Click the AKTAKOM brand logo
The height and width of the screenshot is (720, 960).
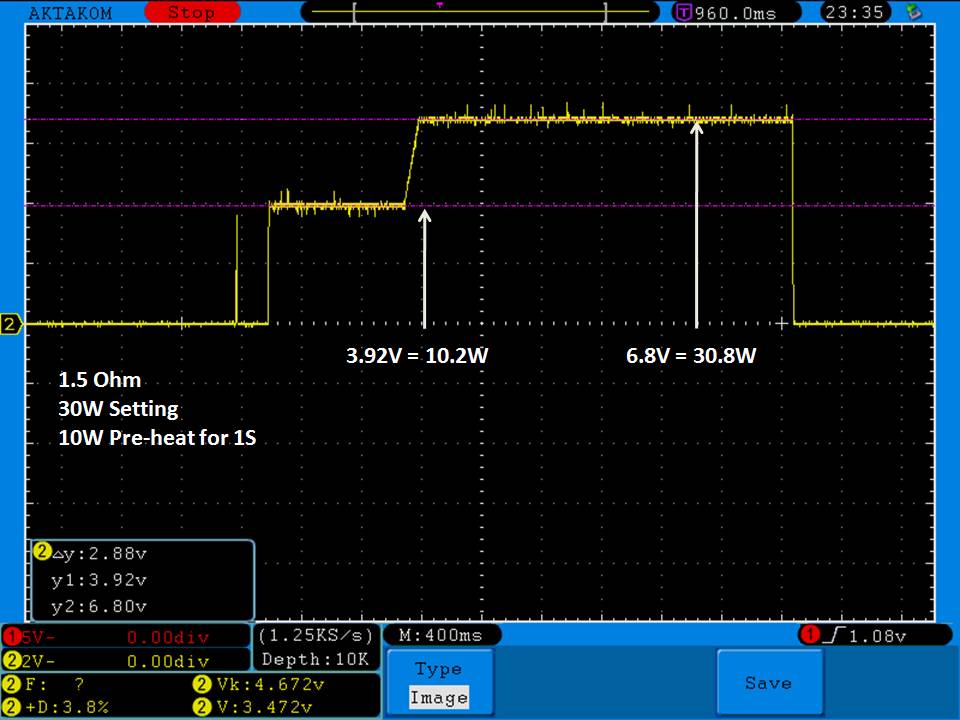[x=70, y=13]
